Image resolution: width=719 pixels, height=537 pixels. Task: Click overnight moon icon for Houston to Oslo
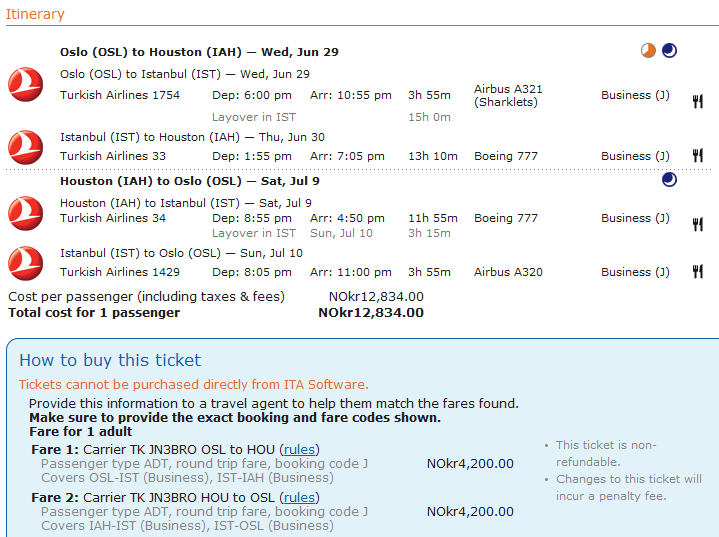point(669,180)
